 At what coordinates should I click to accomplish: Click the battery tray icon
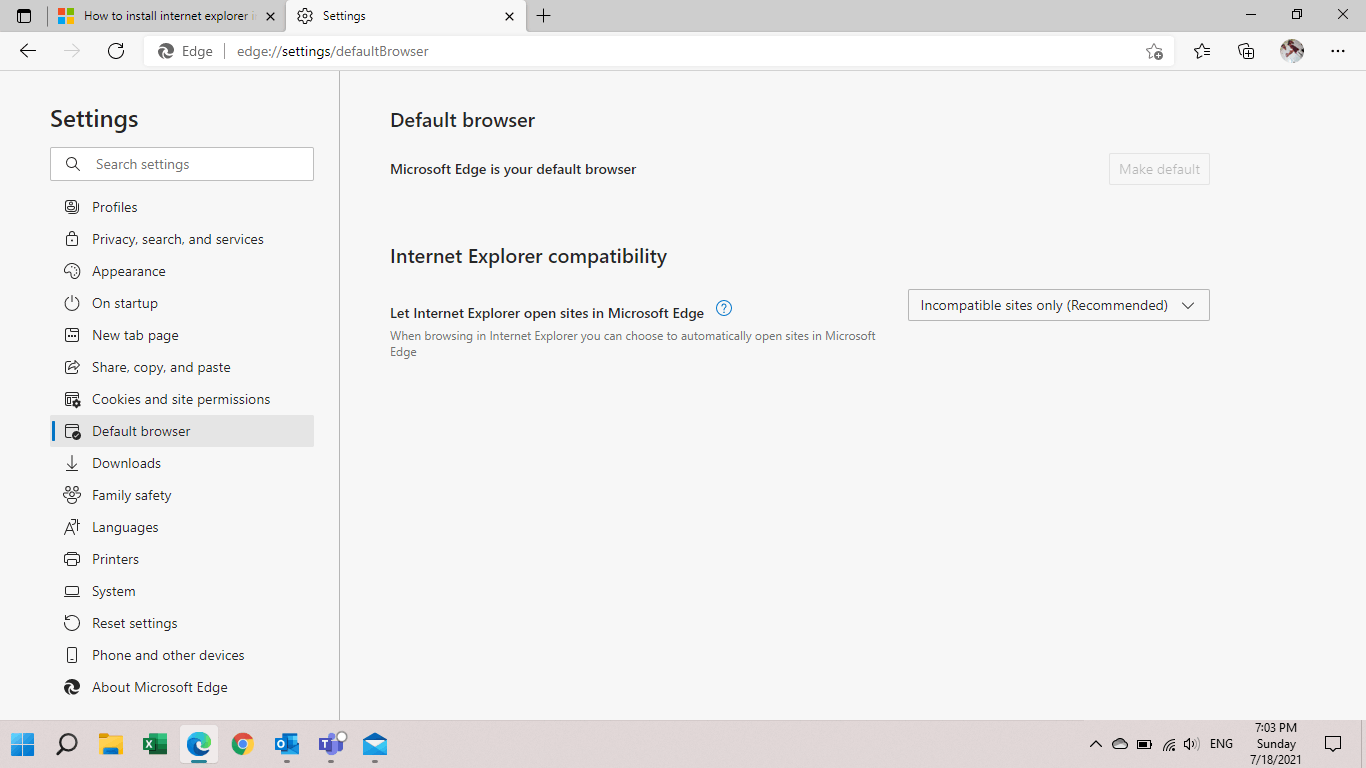pos(1144,744)
